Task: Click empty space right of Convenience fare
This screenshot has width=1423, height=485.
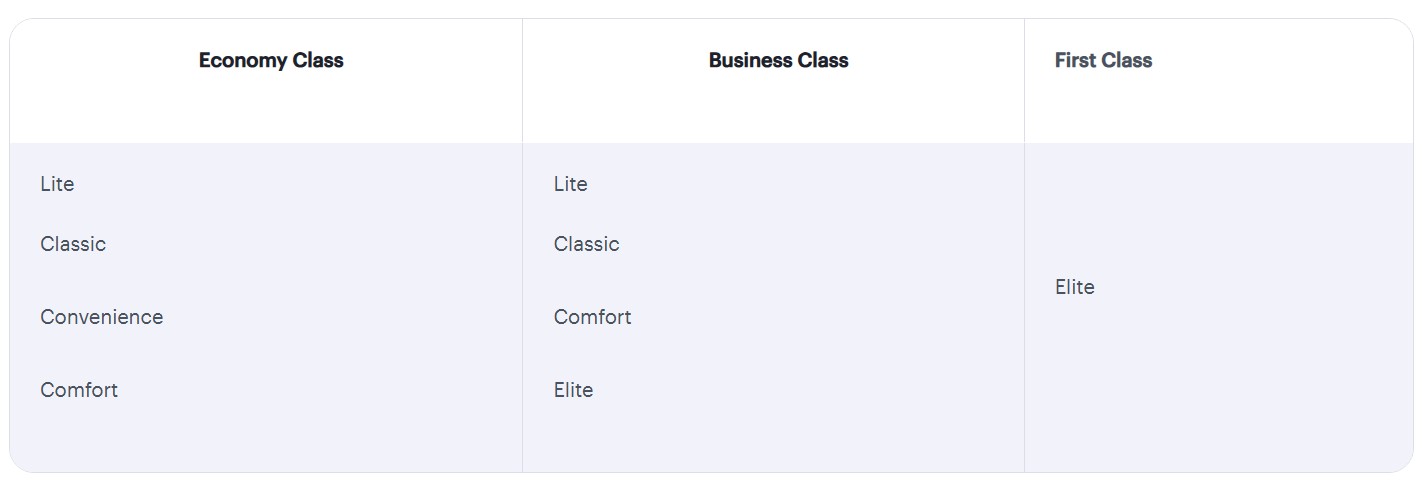Action: tap(340, 317)
